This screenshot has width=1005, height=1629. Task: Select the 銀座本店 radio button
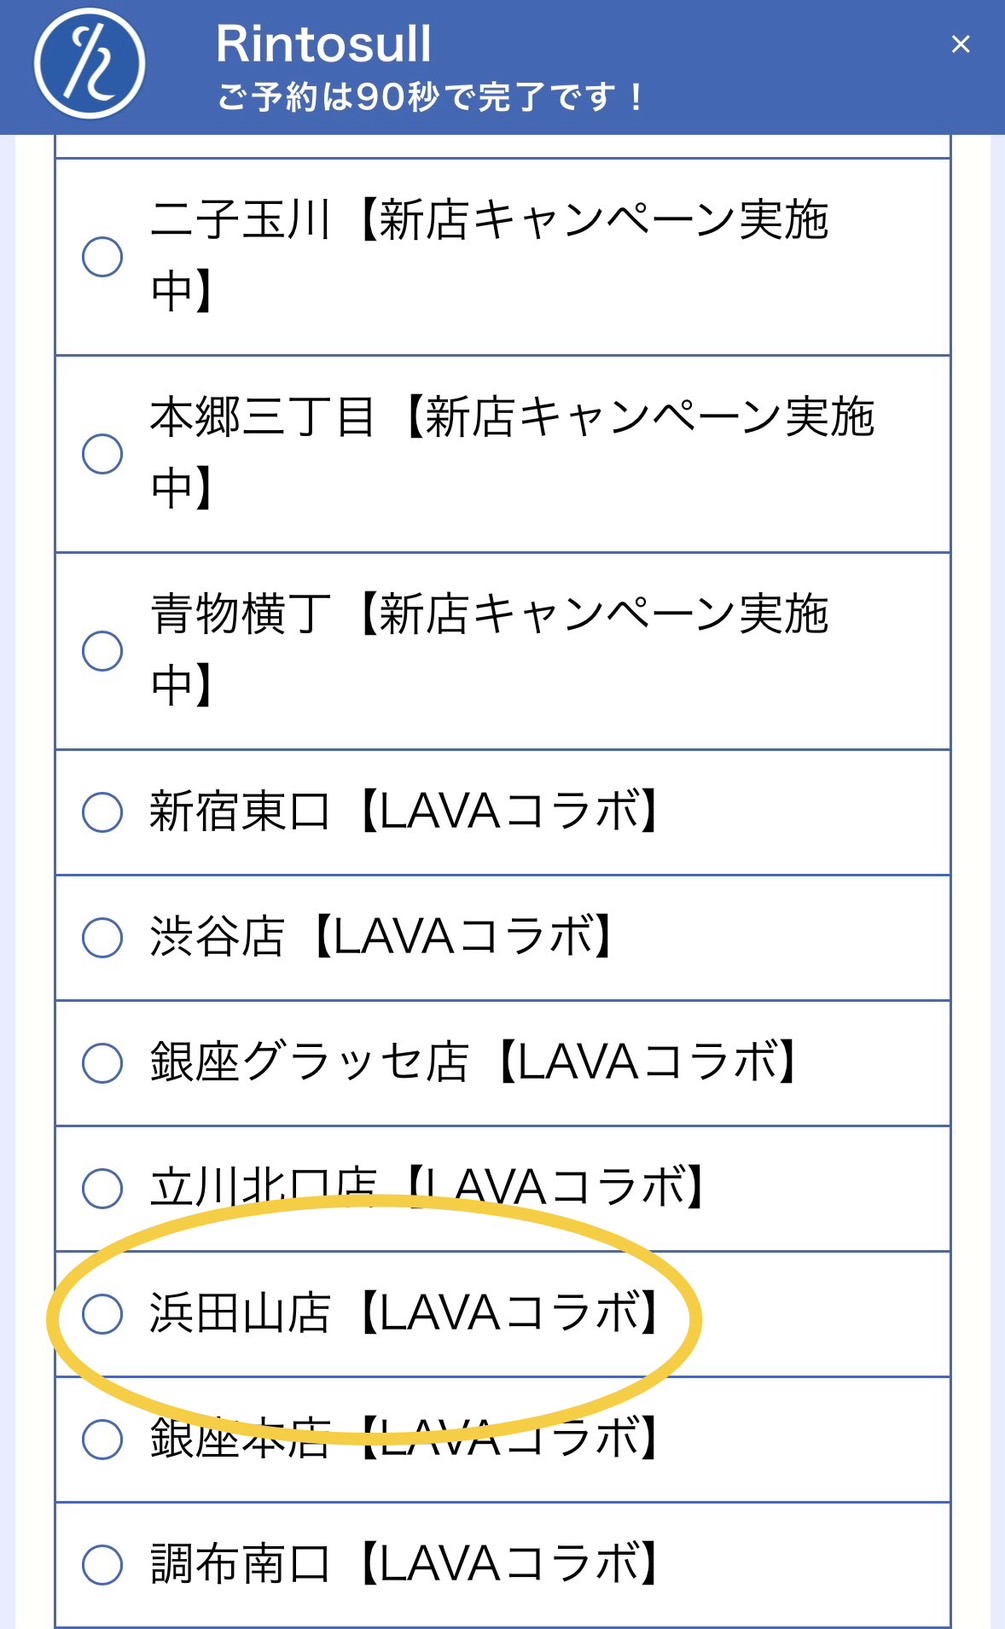coord(102,1440)
